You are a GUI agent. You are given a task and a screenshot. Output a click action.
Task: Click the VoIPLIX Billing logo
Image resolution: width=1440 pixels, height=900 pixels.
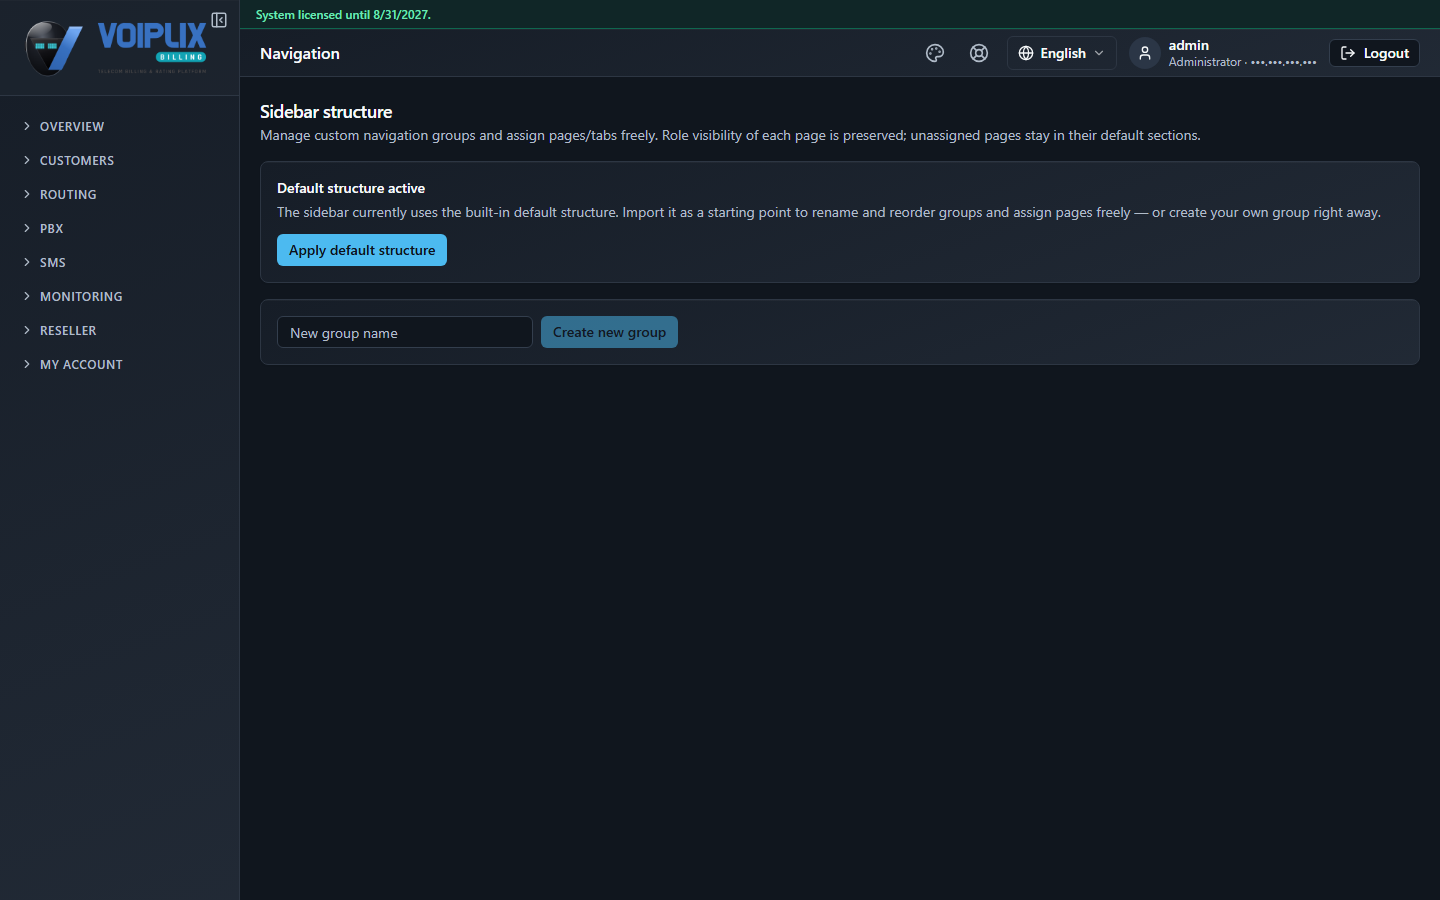click(x=116, y=47)
